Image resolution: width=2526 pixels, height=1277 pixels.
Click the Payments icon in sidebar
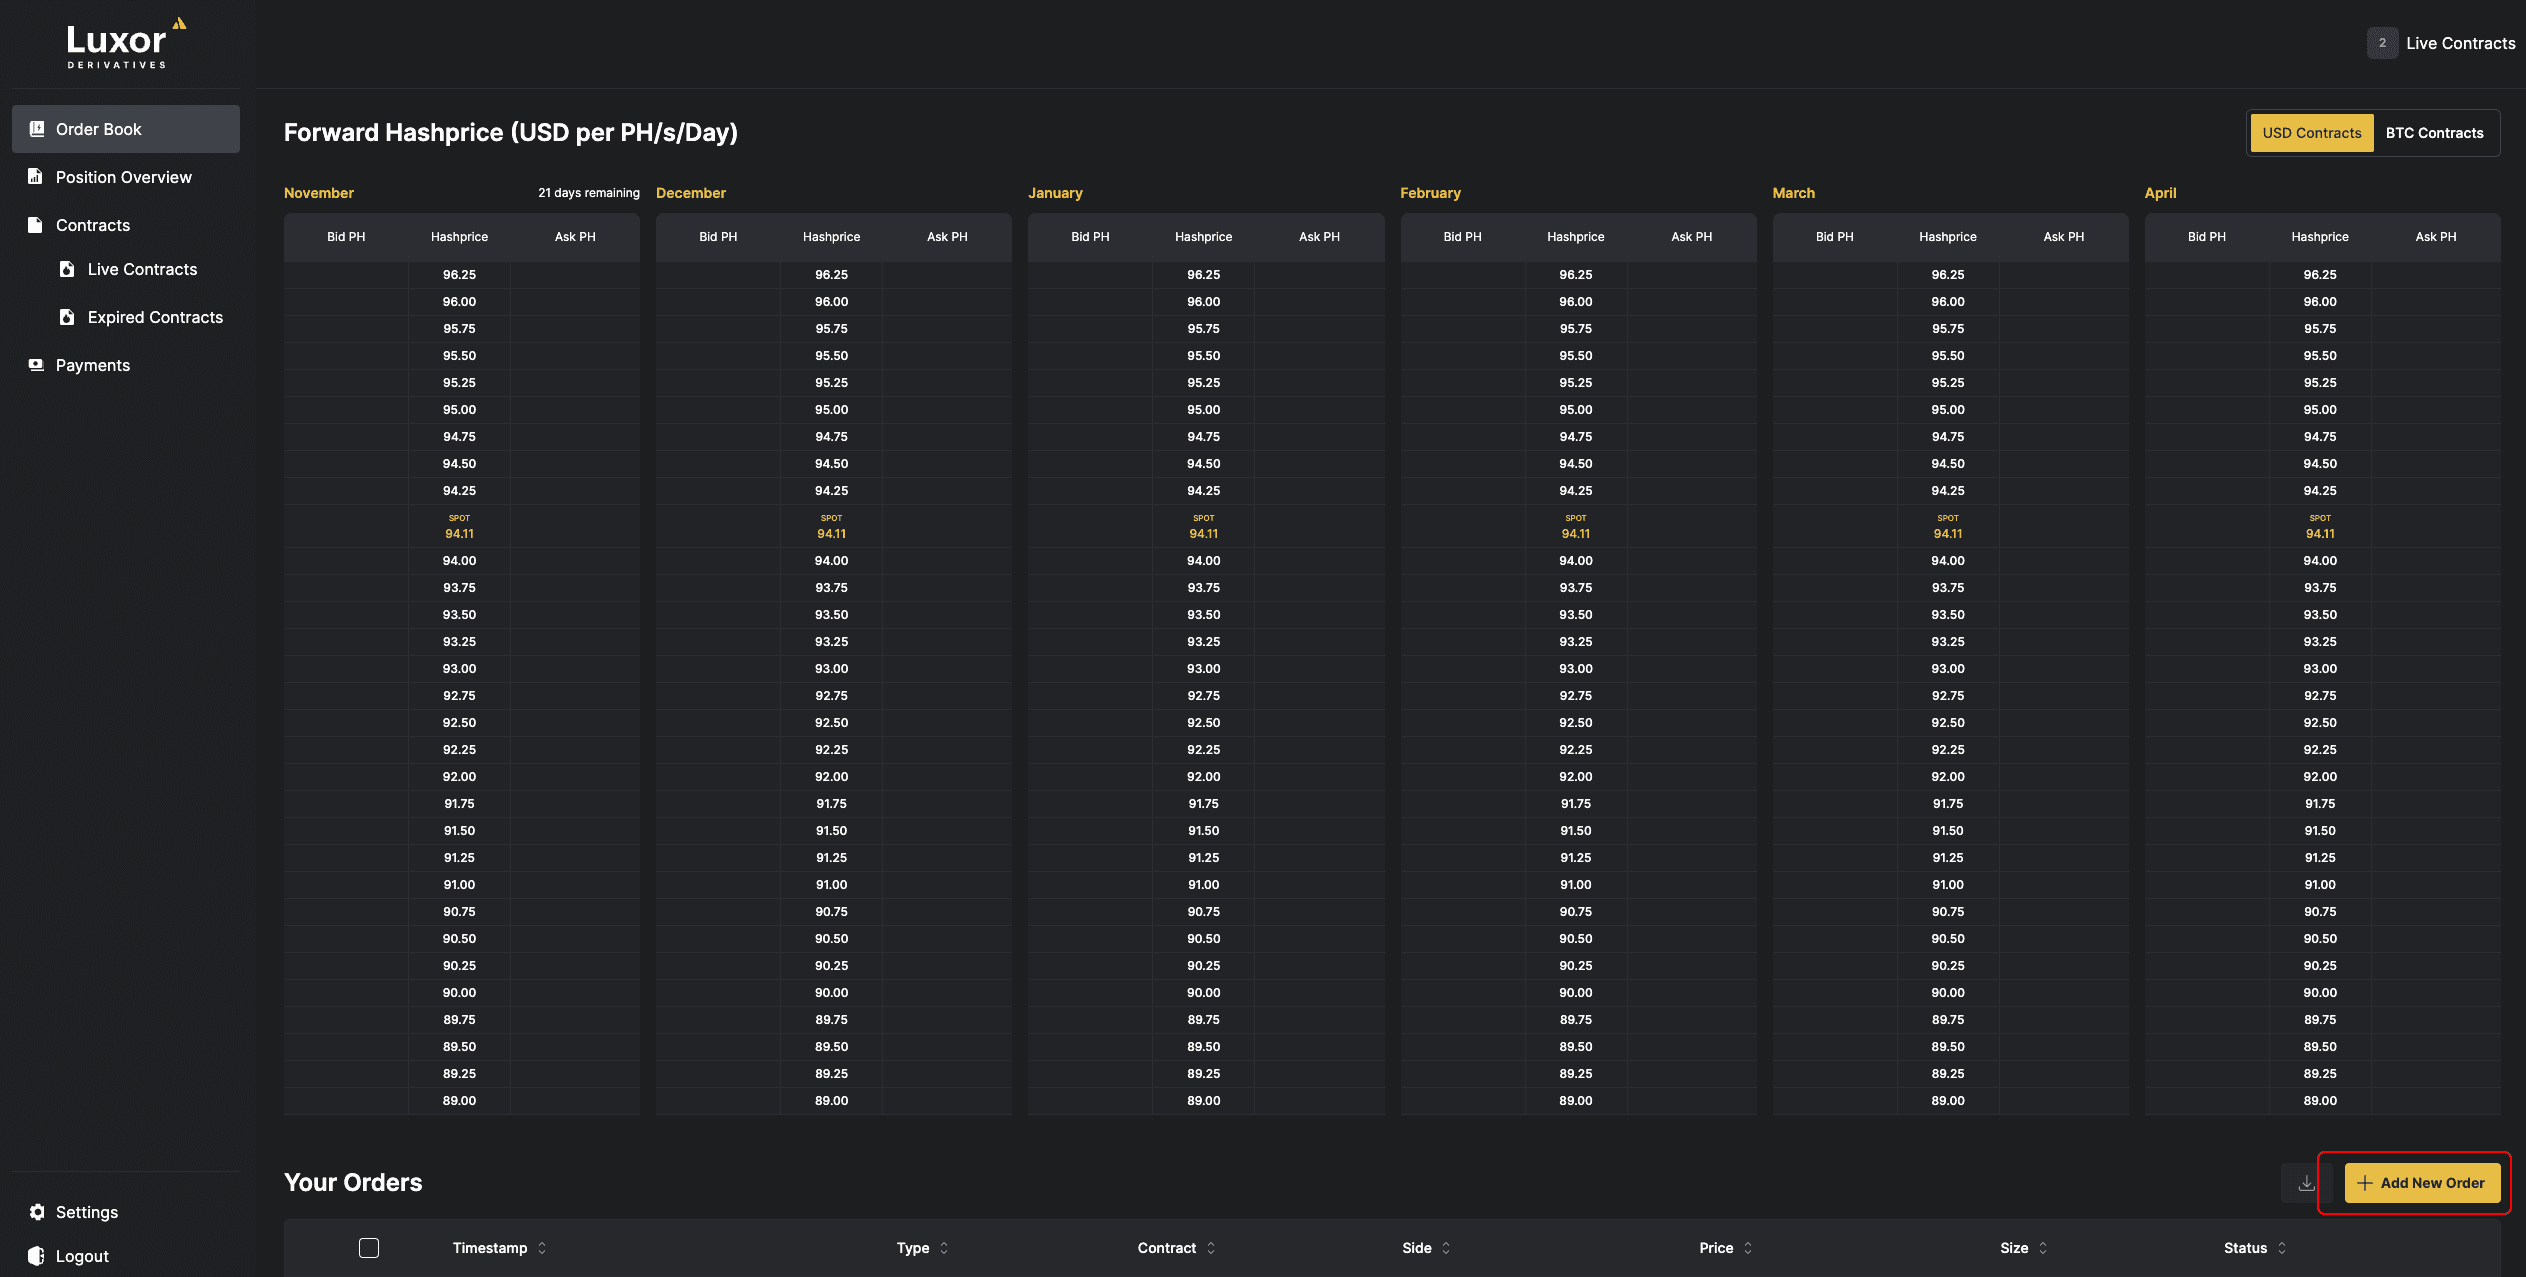33,365
